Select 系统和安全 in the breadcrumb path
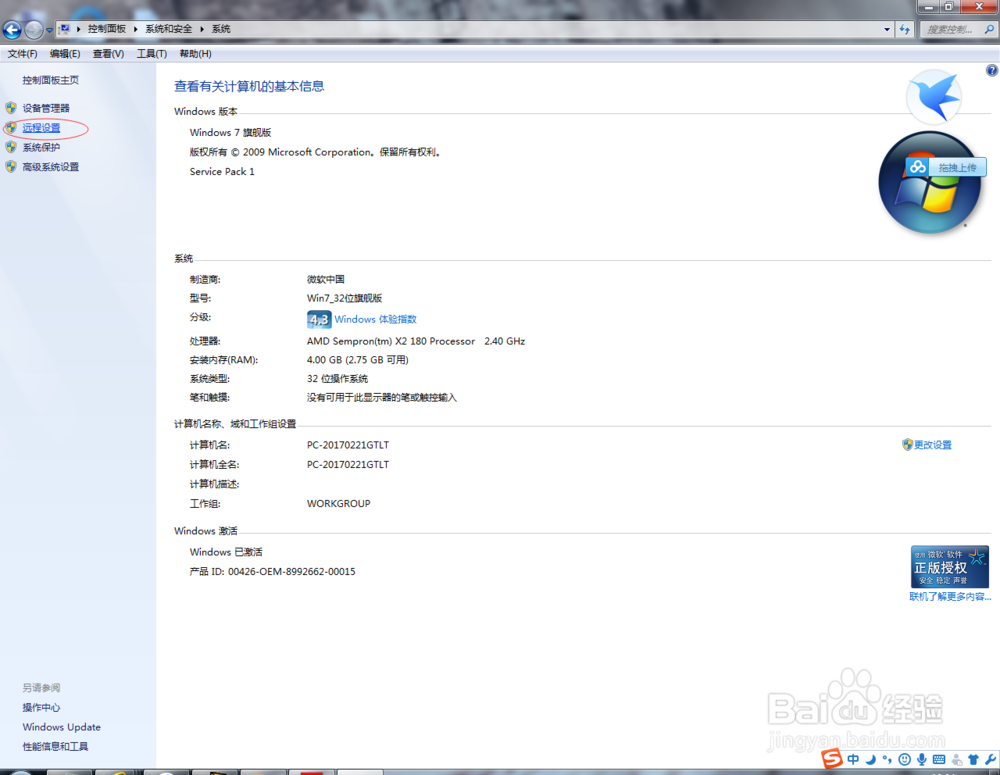 168,29
